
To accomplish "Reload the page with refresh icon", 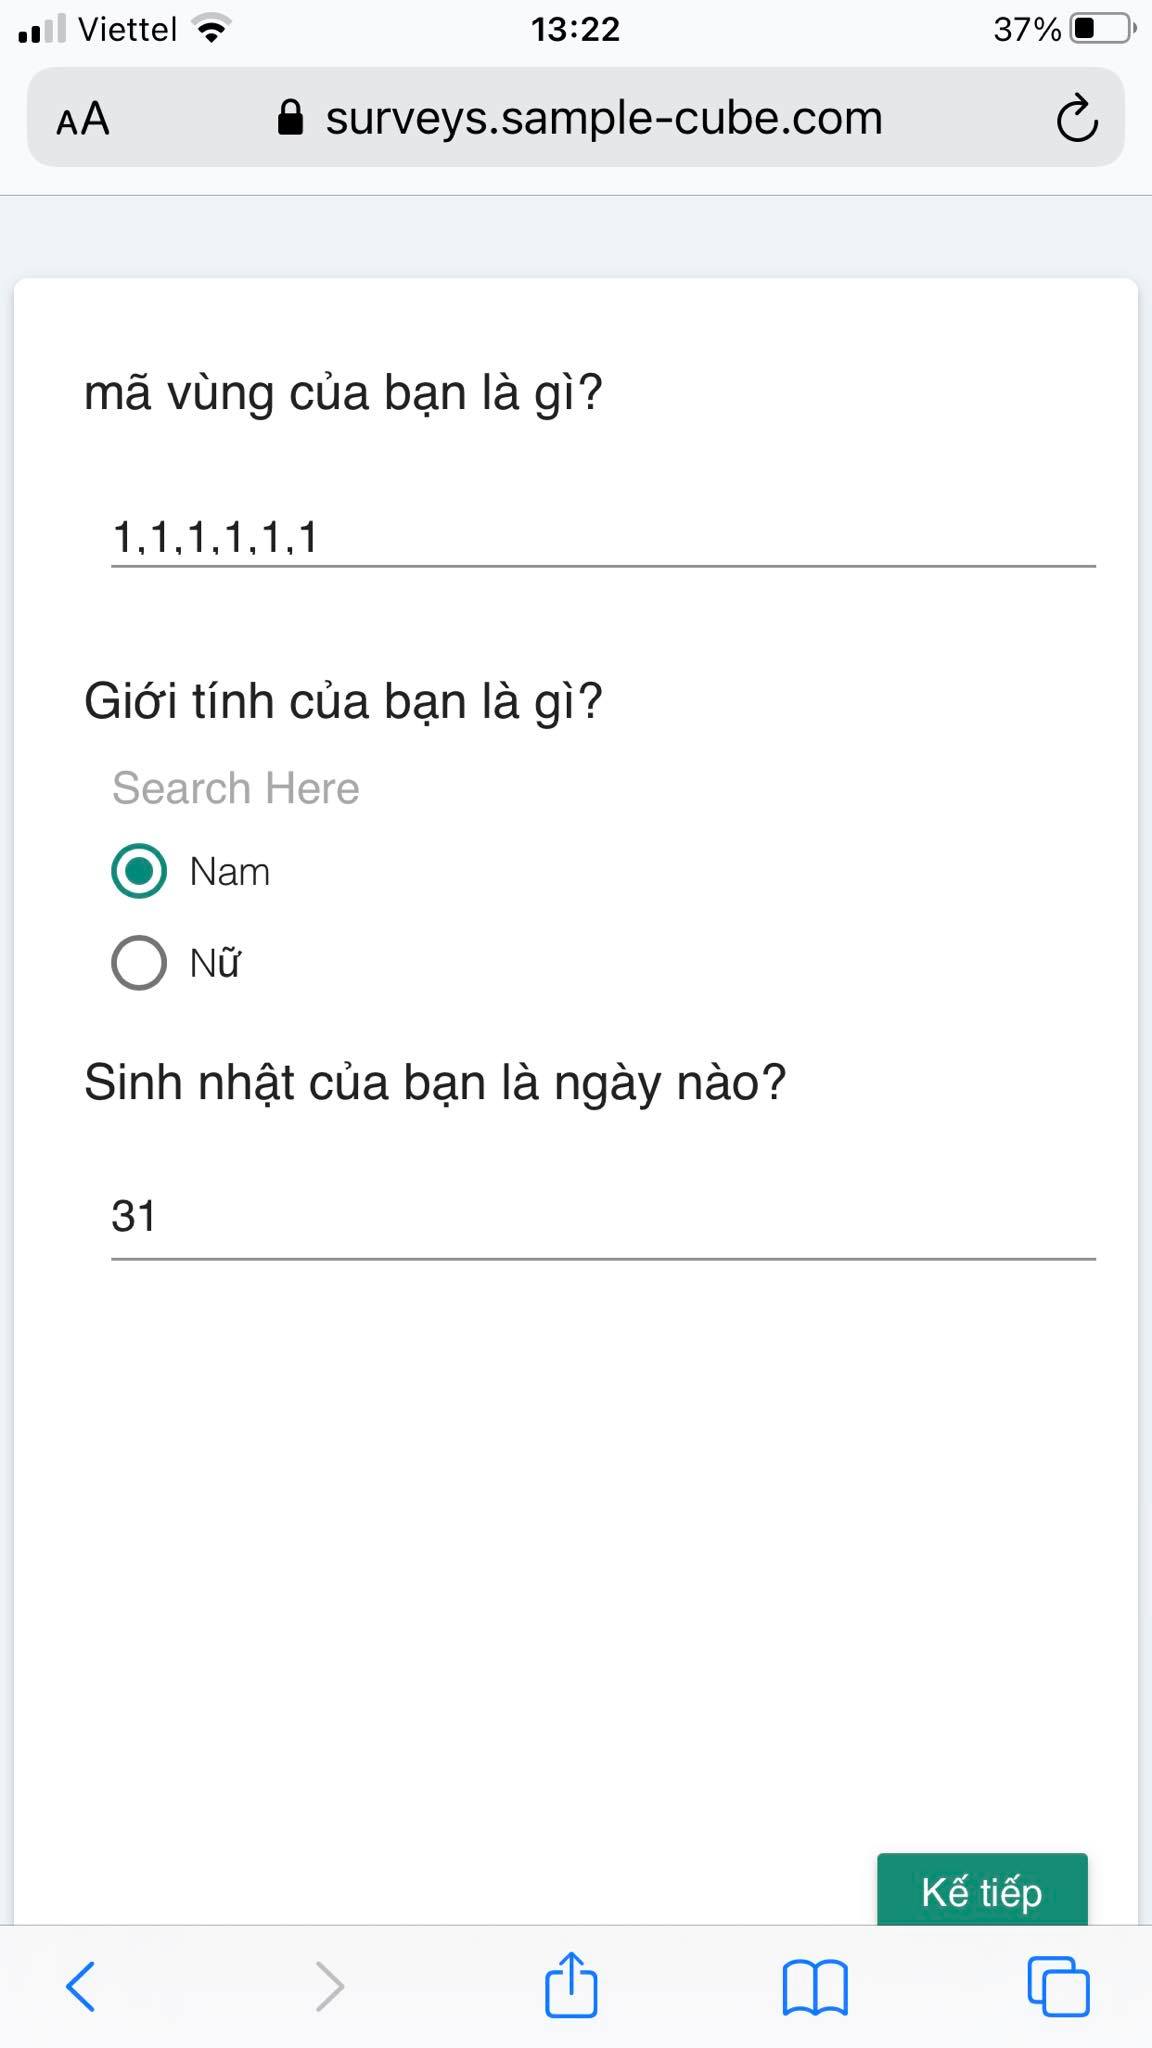I will [x=1076, y=119].
